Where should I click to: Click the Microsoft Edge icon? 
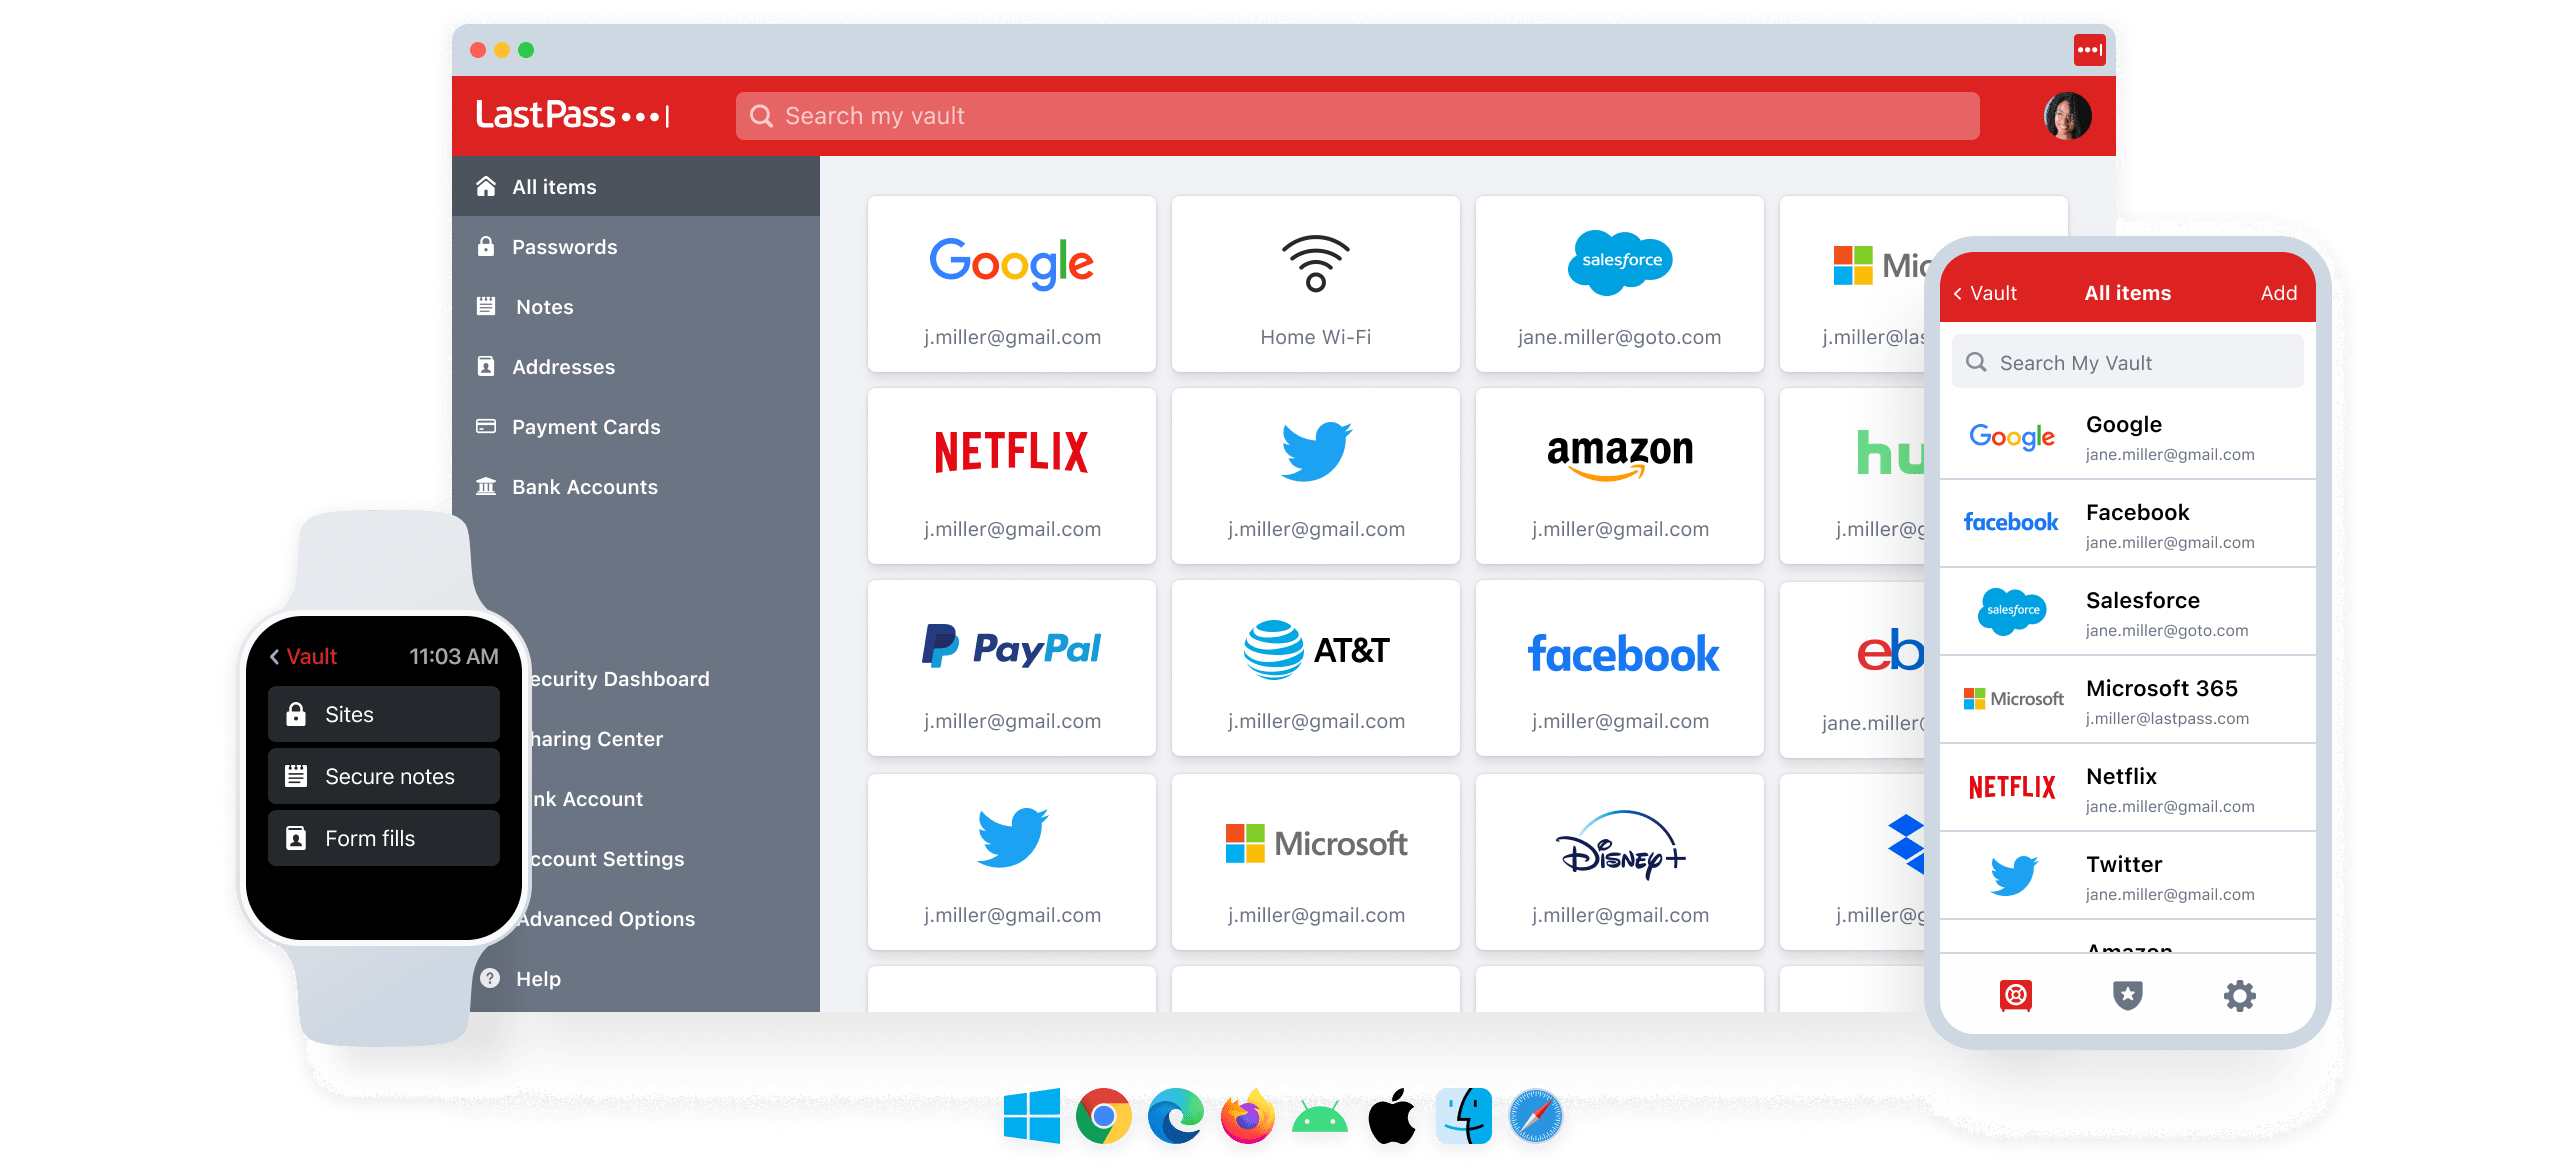[1175, 1116]
